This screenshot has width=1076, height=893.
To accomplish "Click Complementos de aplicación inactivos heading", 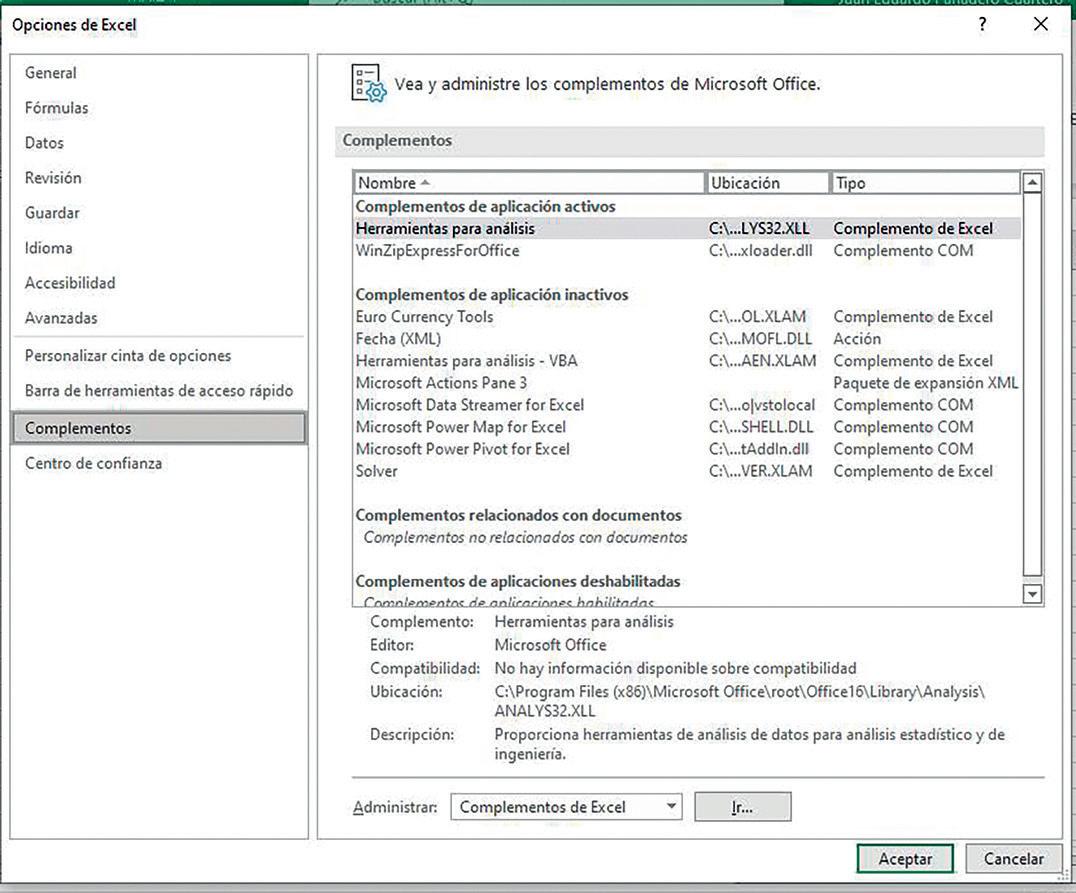I will (x=492, y=294).
